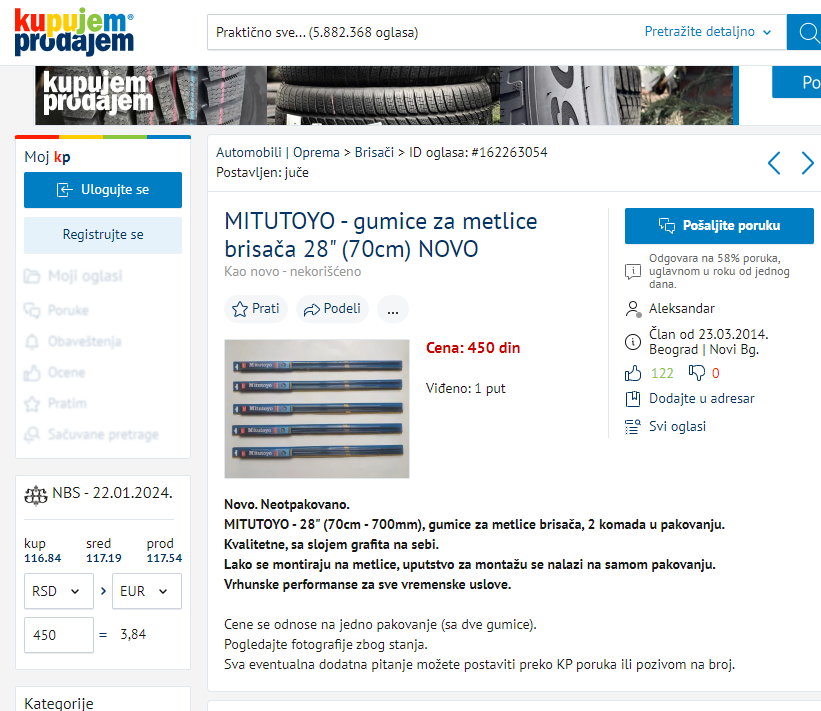Click the kupujemprodajem logo
Viewport: 821px width, 711px height.
74,31
